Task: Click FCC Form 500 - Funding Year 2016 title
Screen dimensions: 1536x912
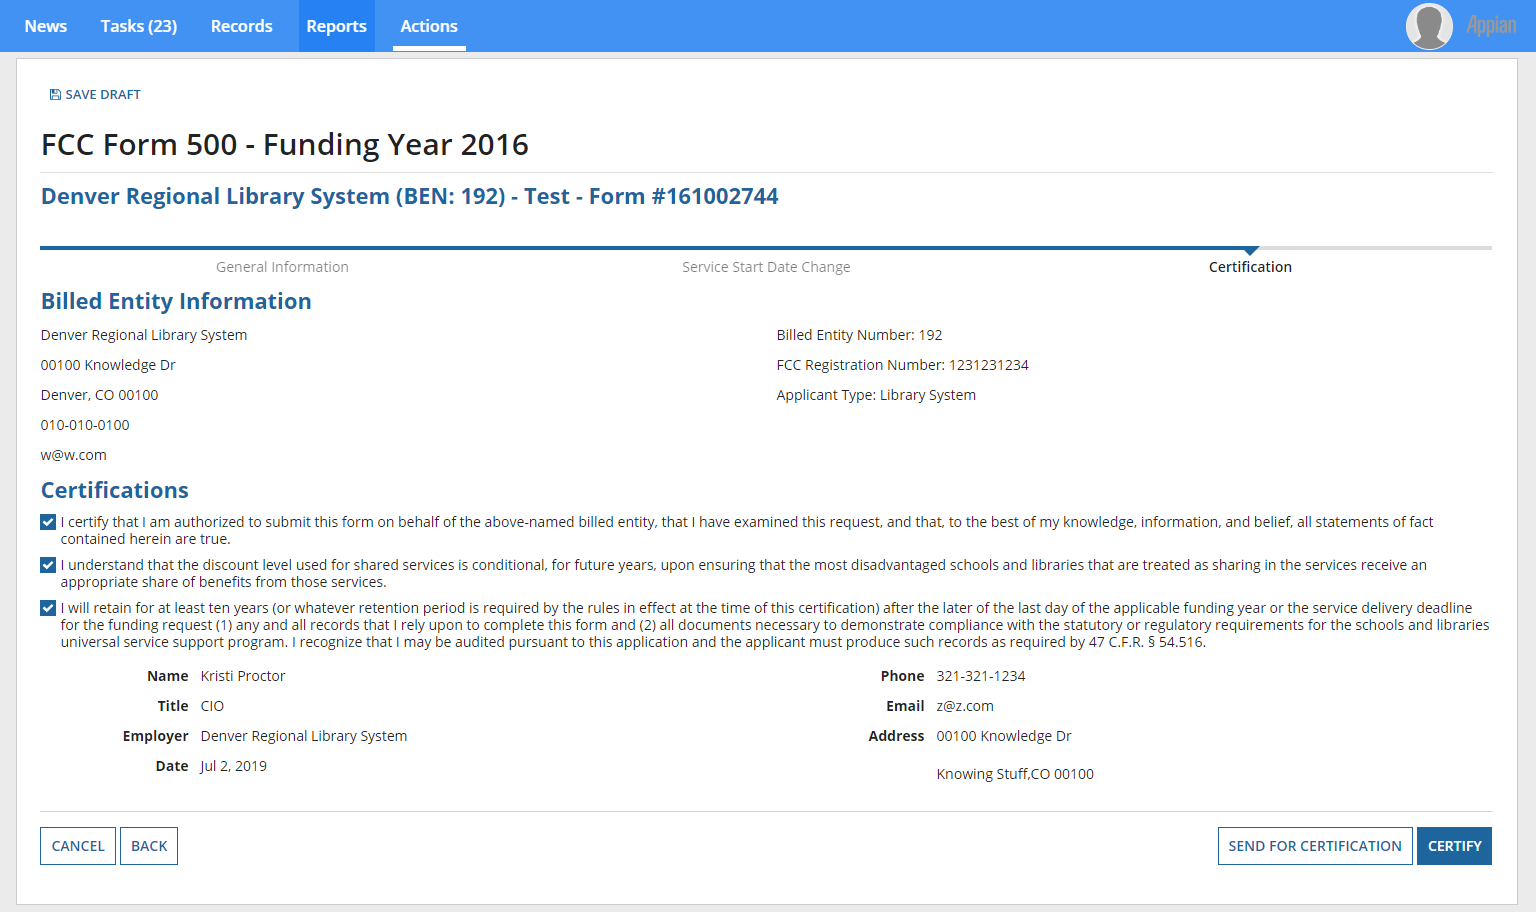Action: tap(285, 145)
